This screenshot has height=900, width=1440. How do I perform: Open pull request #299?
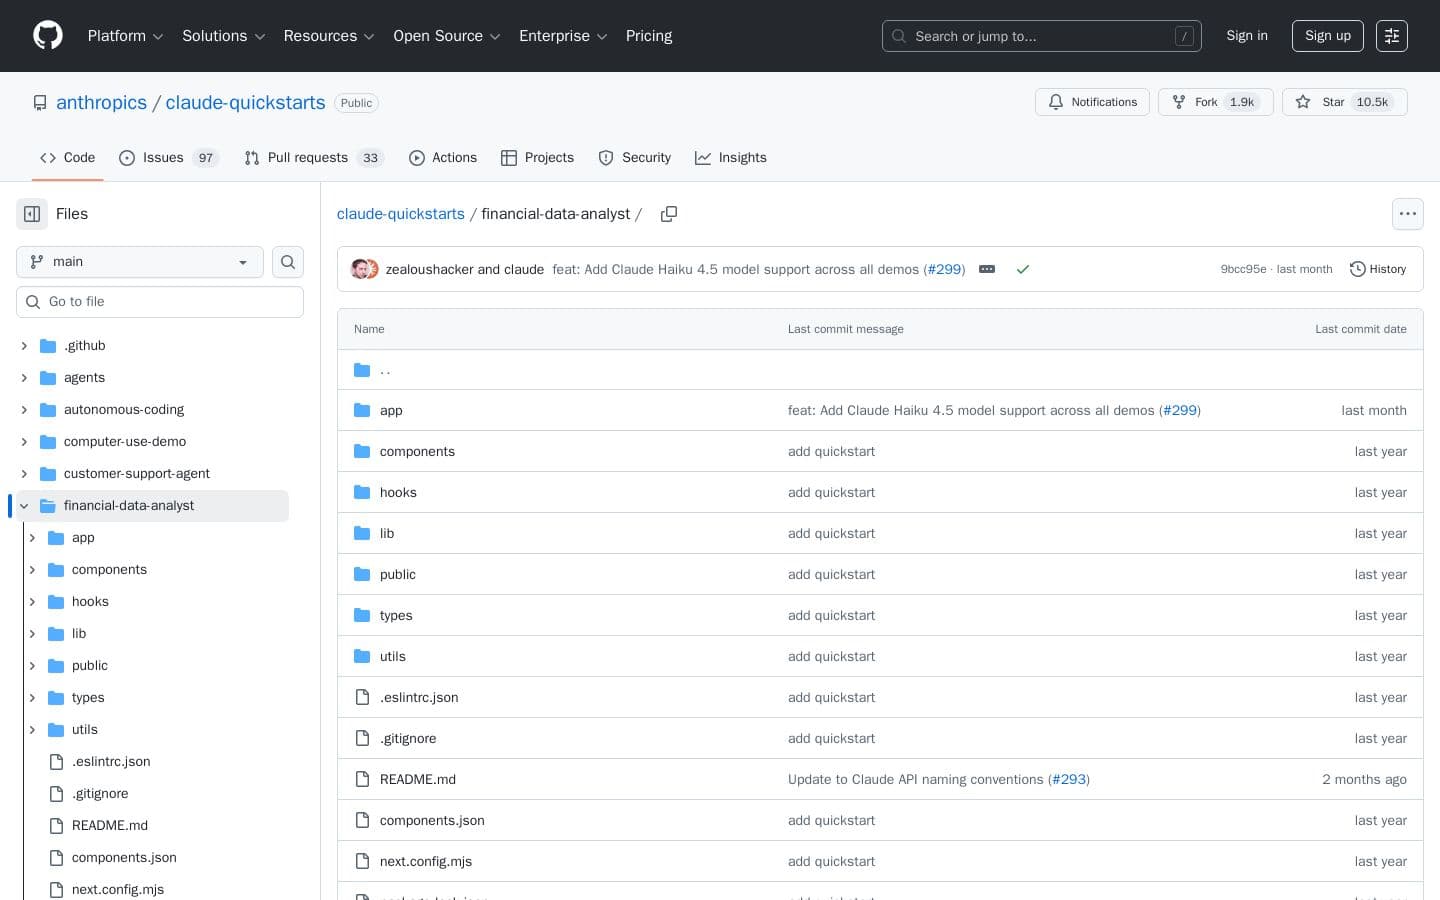tap(943, 269)
